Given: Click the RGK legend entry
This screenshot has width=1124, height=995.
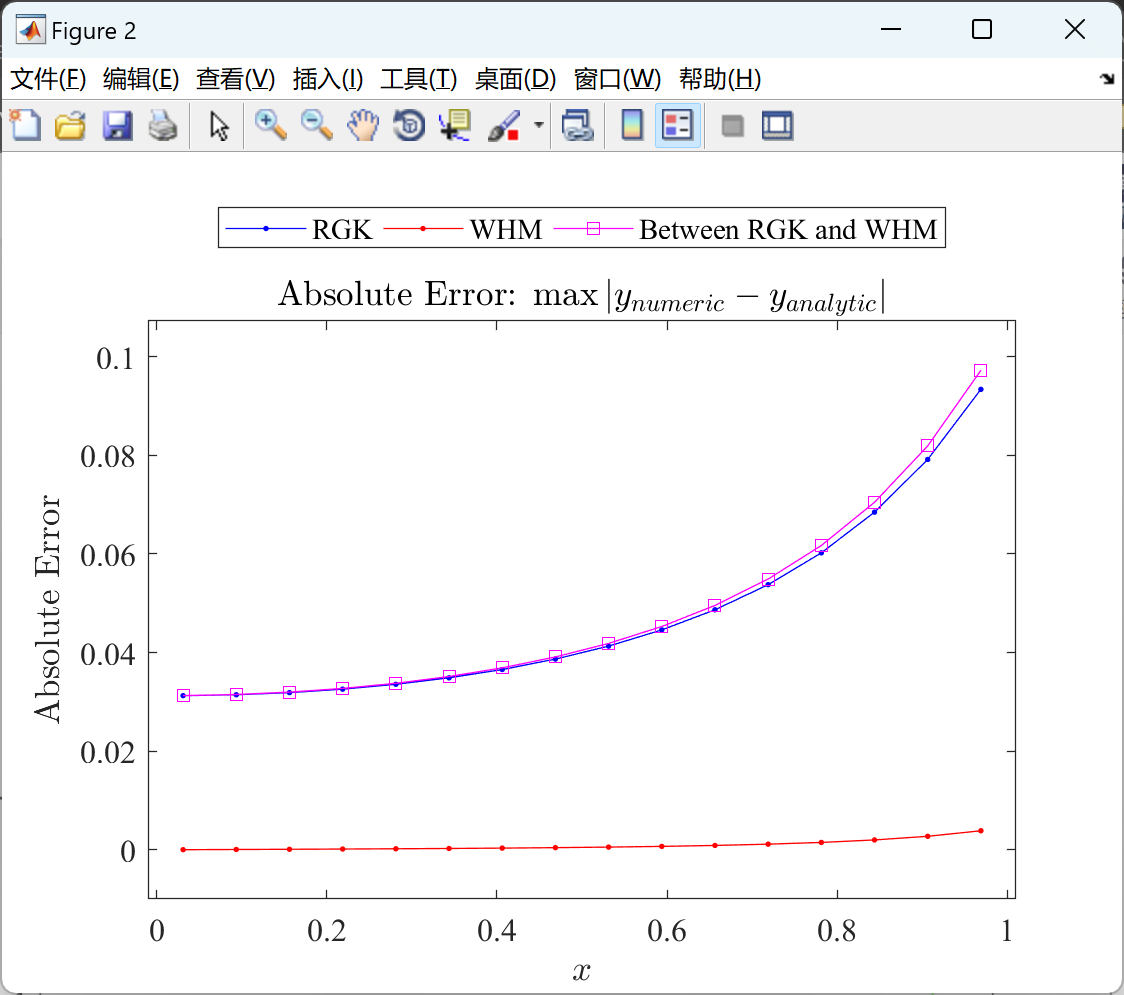Looking at the screenshot, I should [x=299, y=229].
